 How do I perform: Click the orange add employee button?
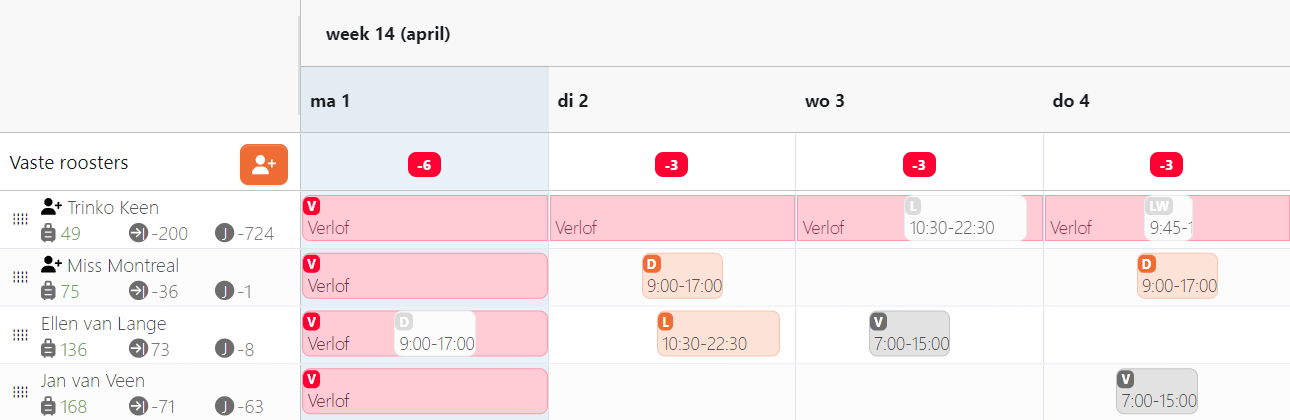264,164
